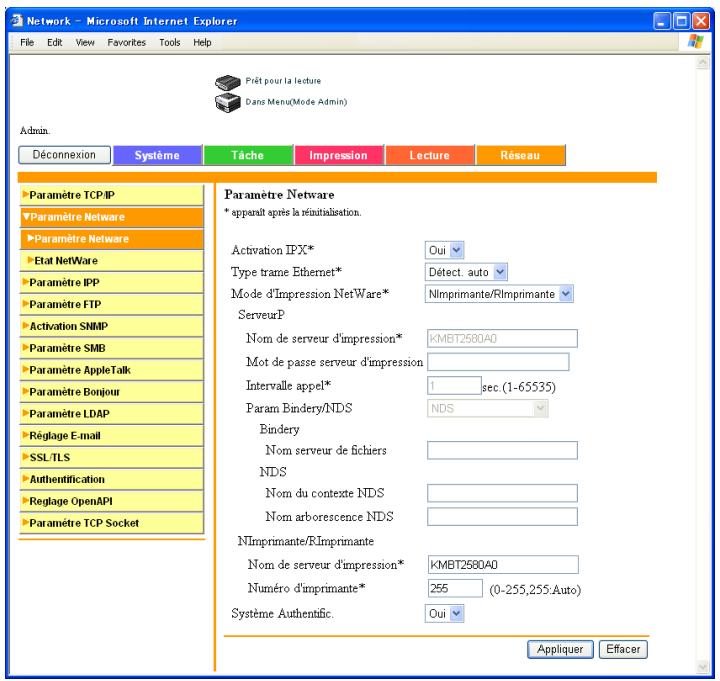Click the Internet Explorer title bar icon
Image resolution: width=720 pixels, height=681 pixels.
click(x=17, y=21)
